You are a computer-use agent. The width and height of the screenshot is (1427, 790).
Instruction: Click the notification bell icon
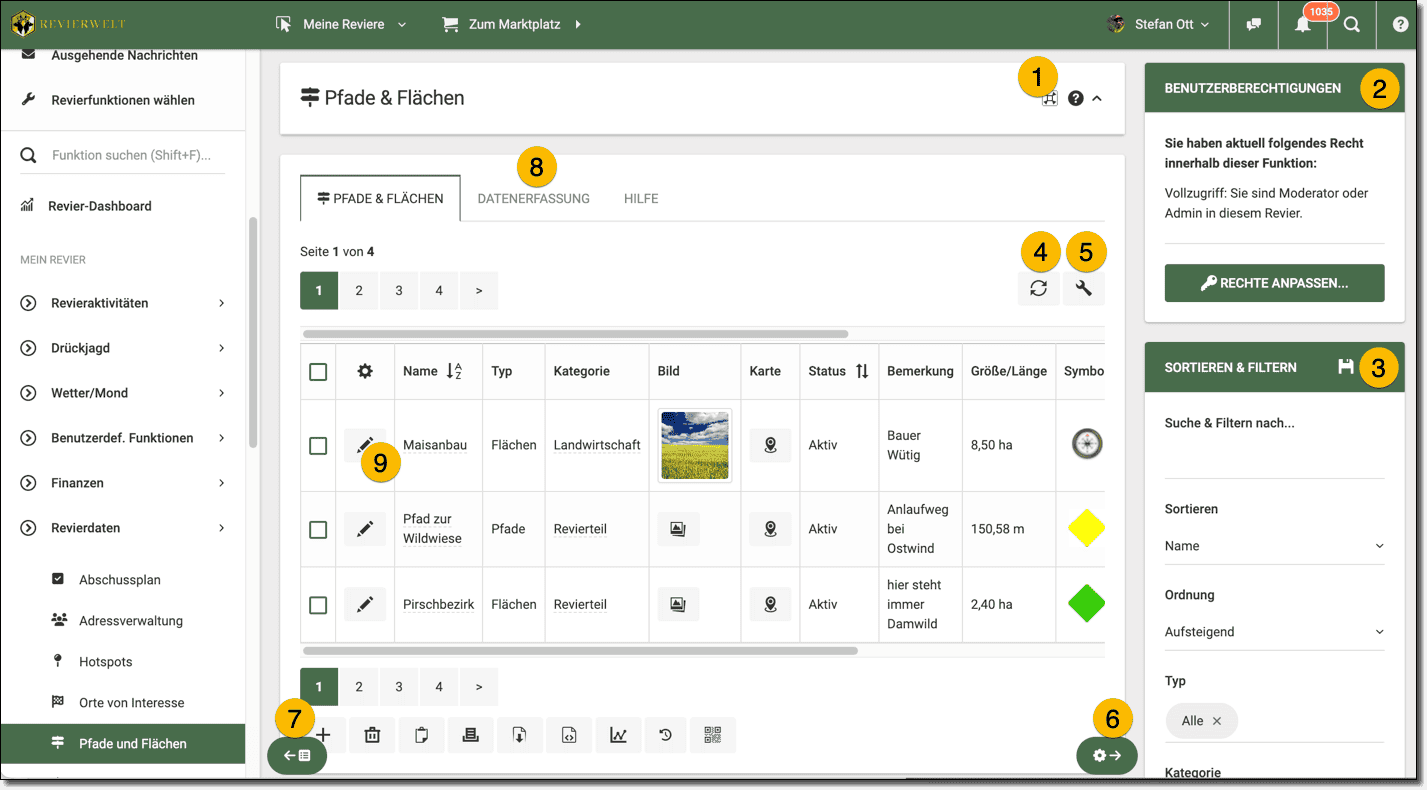coord(1303,25)
